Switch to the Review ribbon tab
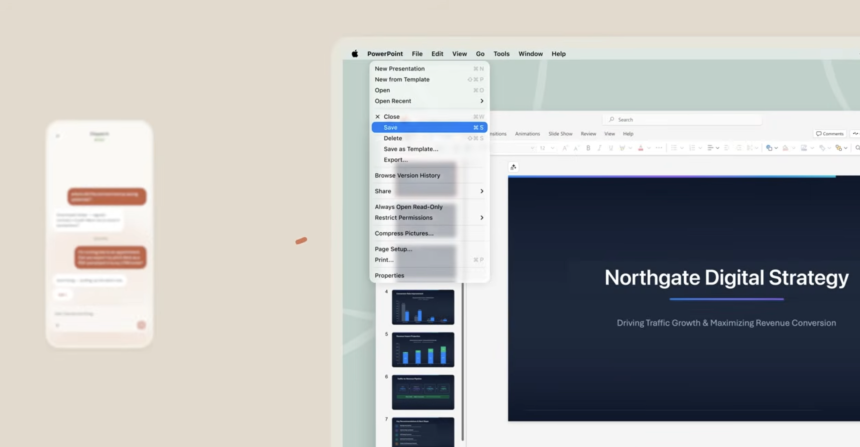The width and height of the screenshot is (860, 447). coord(589,134)
